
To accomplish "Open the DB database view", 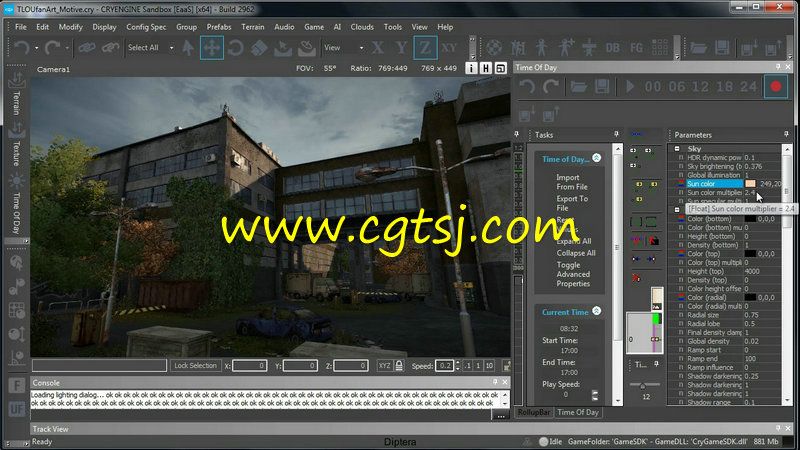I will [x=612, y=48].
